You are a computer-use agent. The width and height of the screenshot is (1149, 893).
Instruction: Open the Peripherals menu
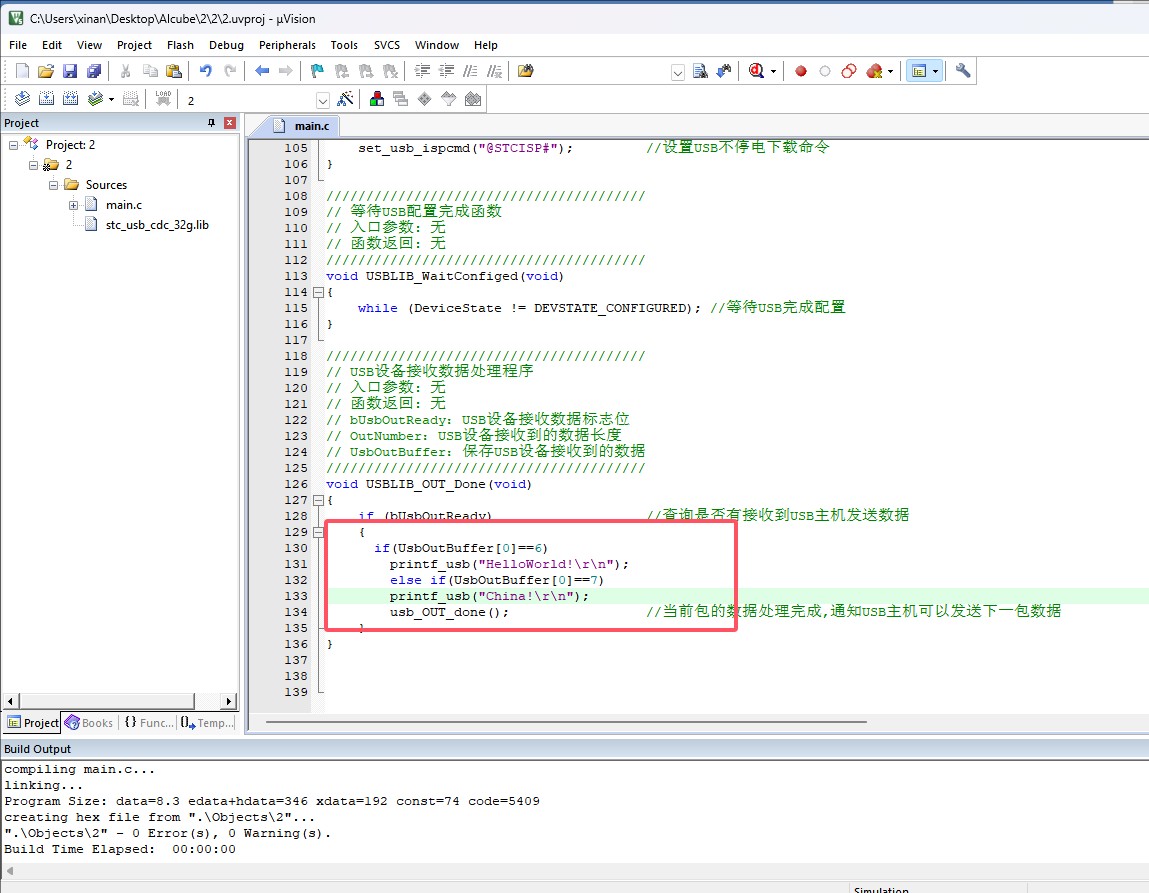(x=287, y=45)
